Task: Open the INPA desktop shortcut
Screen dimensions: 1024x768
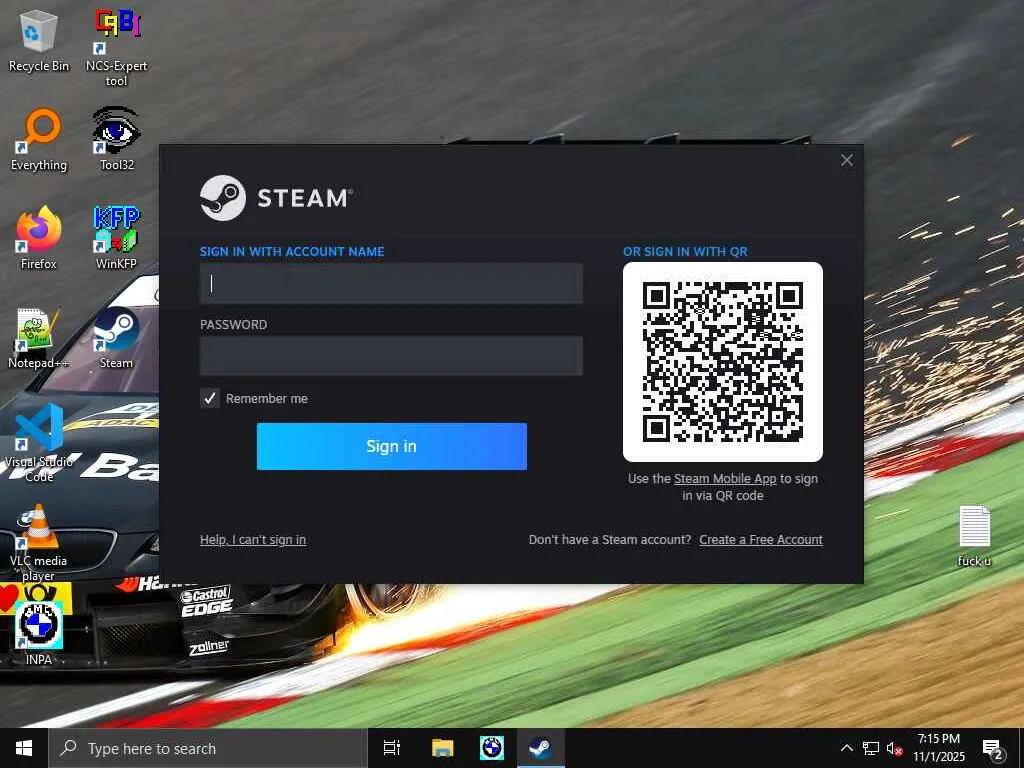Action: click(39, 634)
